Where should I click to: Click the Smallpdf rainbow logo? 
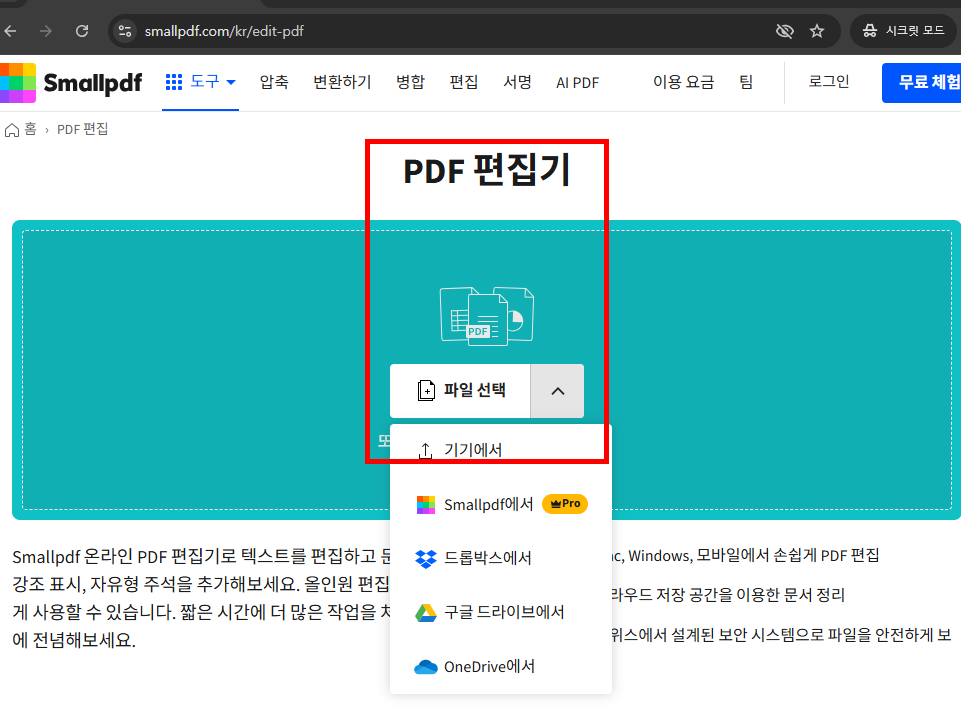point(20,82)
